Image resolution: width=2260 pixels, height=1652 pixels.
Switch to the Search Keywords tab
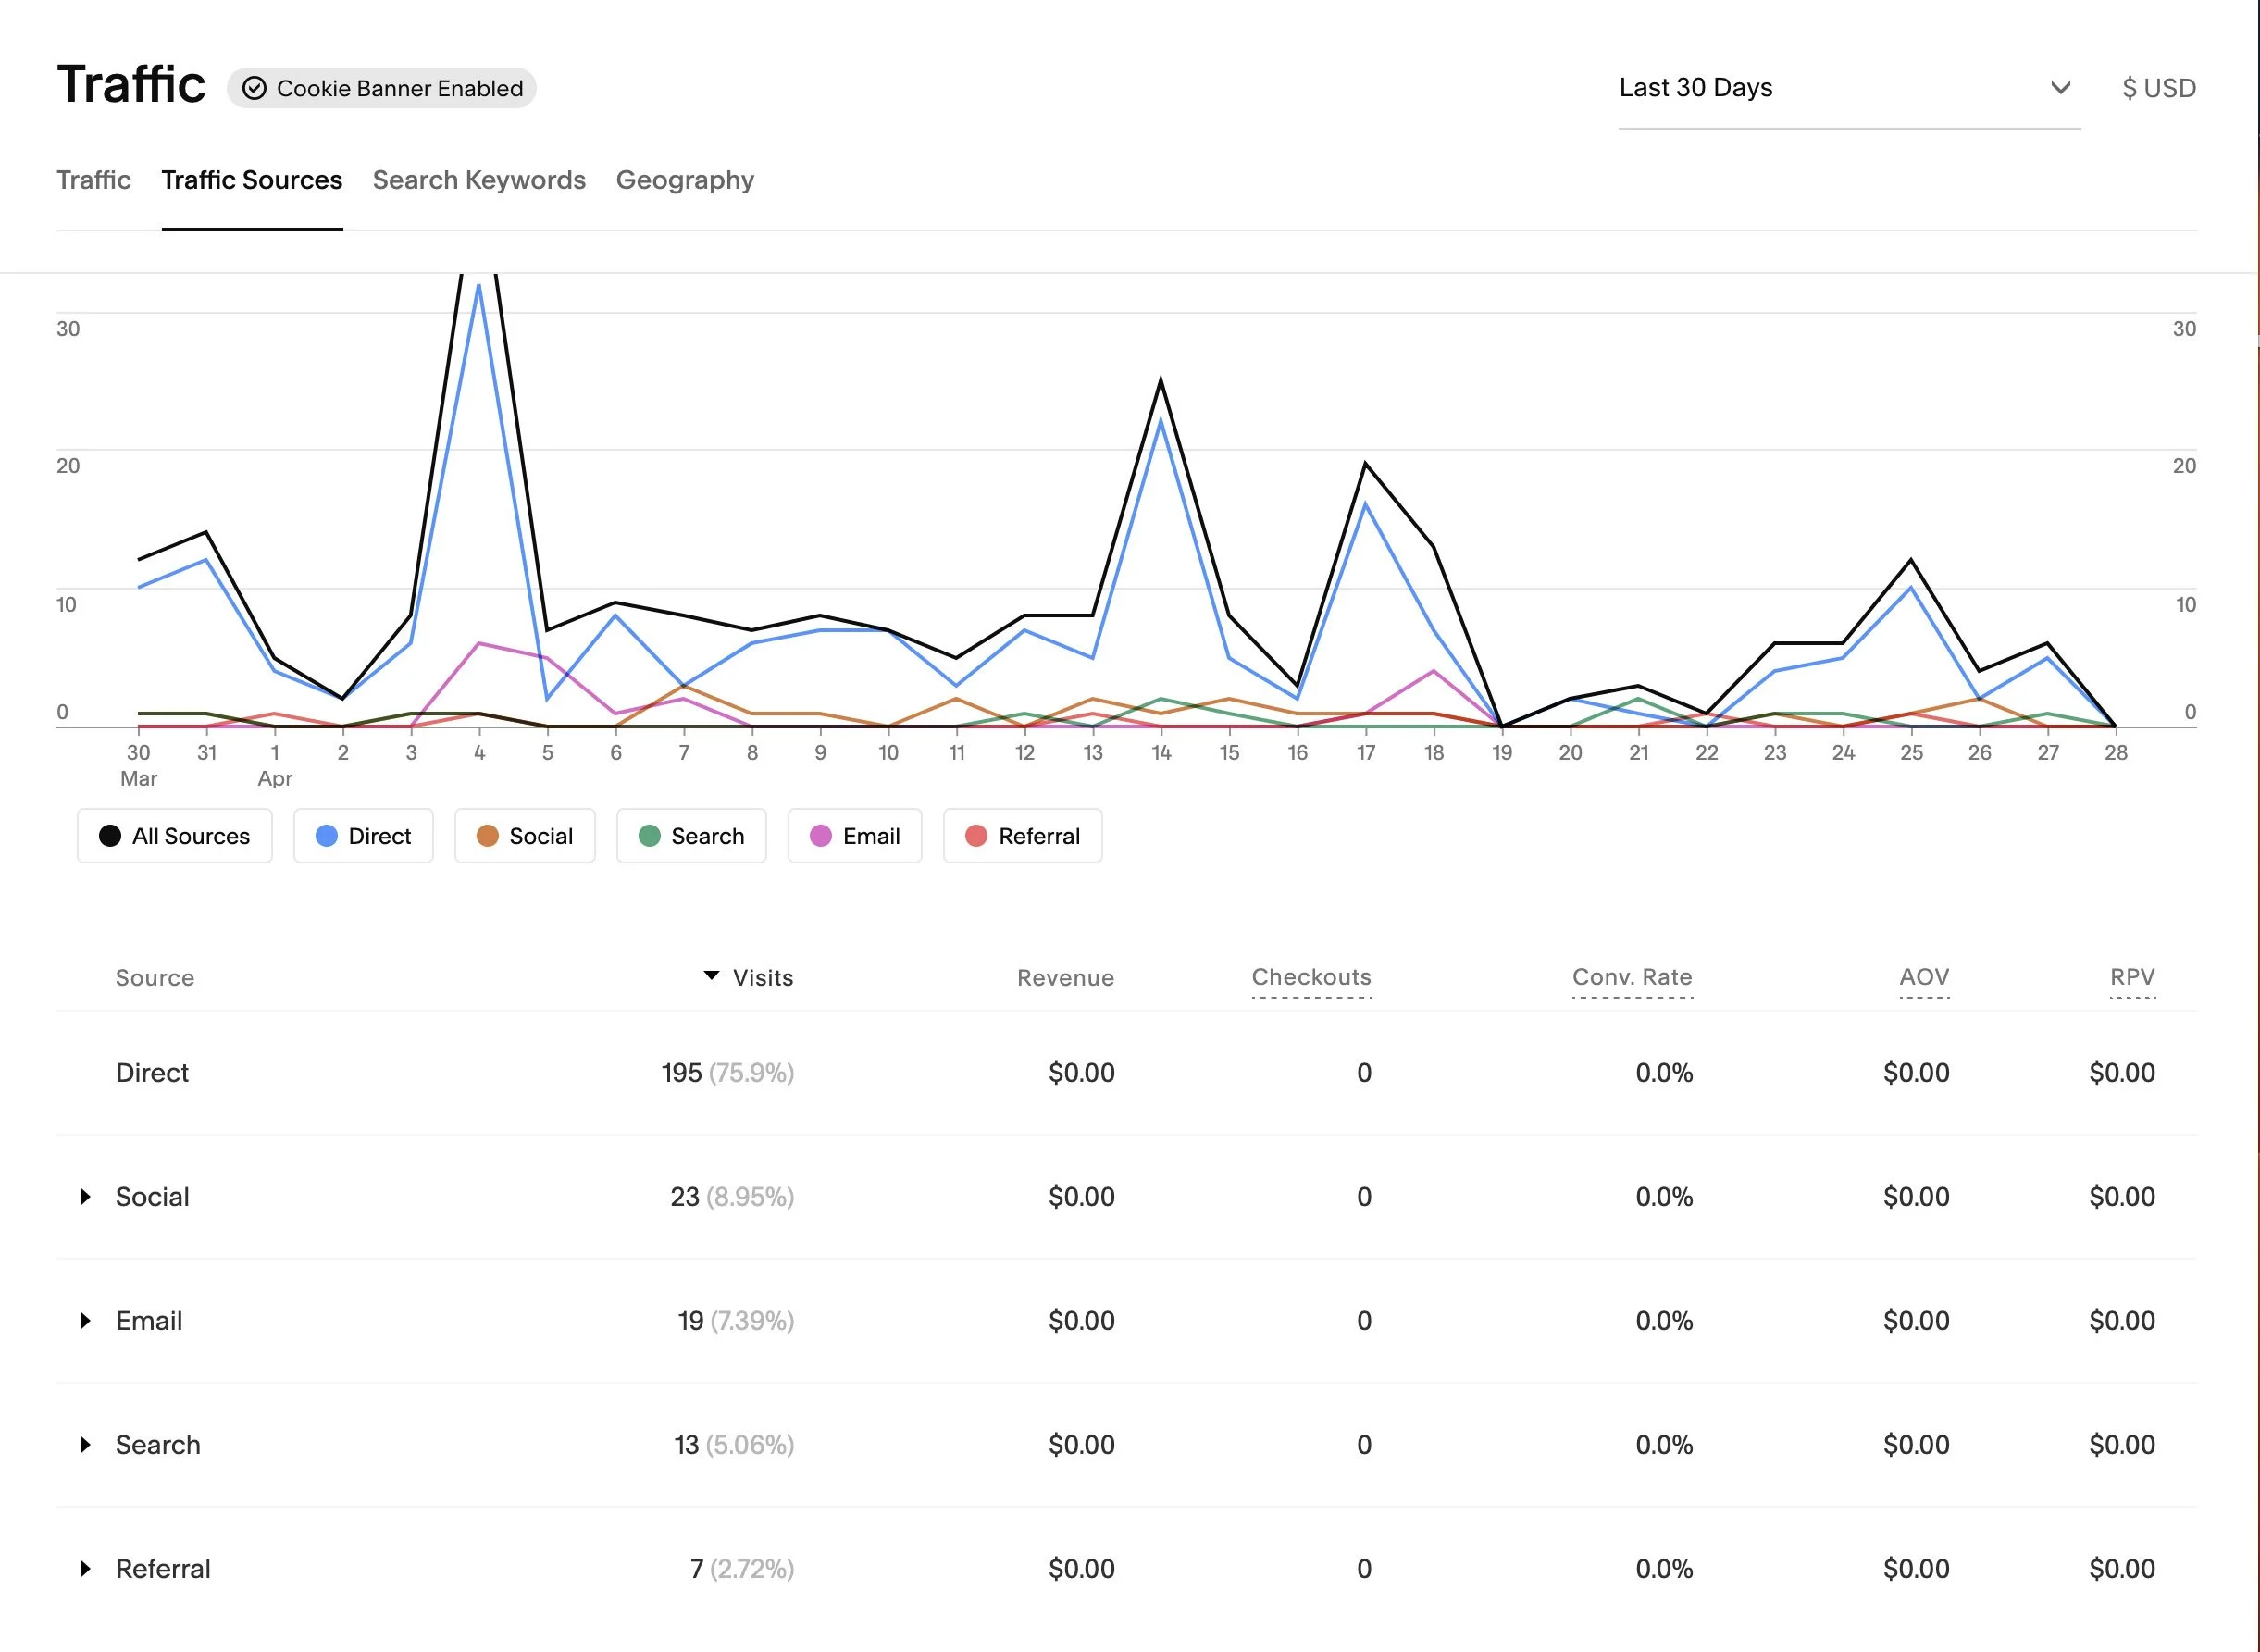coord(479,180)
